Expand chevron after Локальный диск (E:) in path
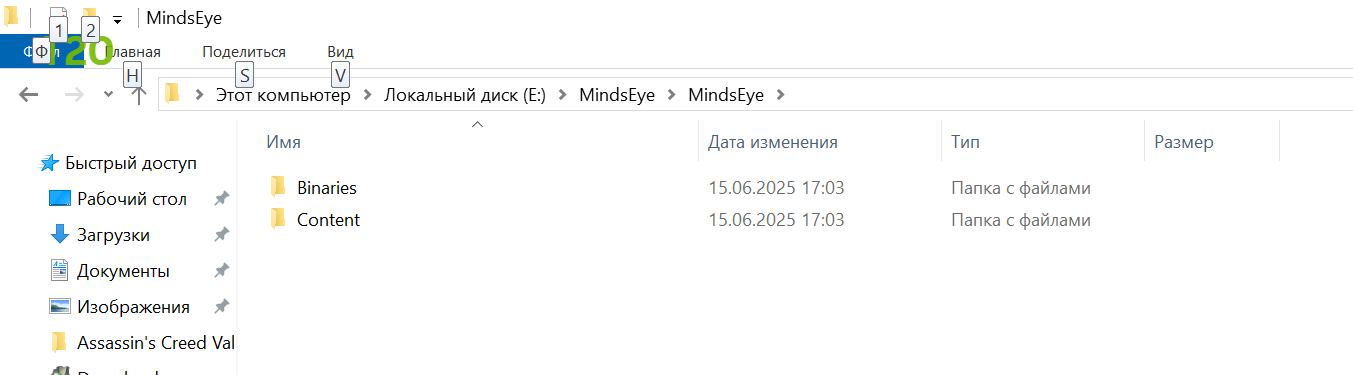Viewport: 1353px width, 375px height. [x=562, y=95]
